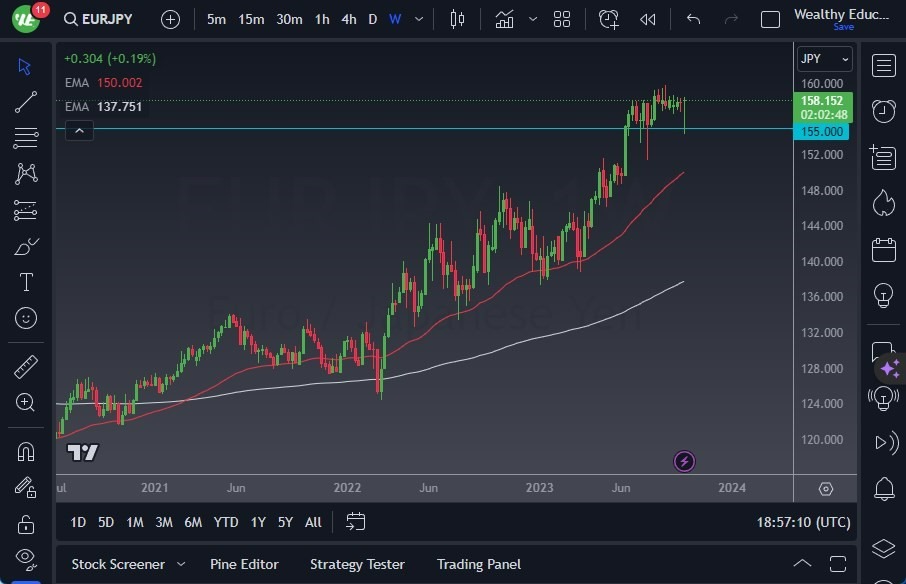
Task: Open the economic calendar sidebar panel
Action: click(883, 249)
